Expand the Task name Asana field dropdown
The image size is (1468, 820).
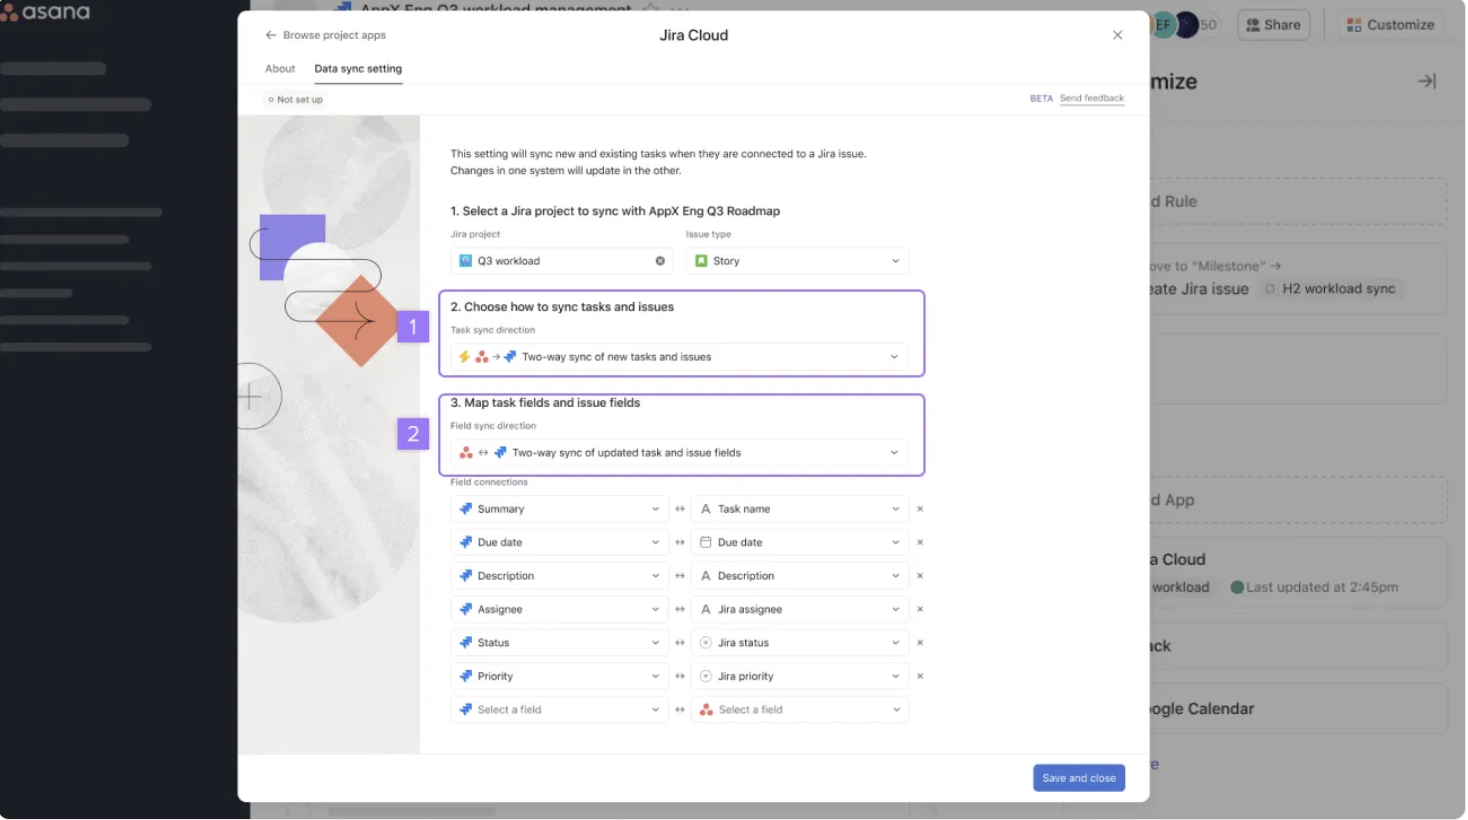pos(799,509)
